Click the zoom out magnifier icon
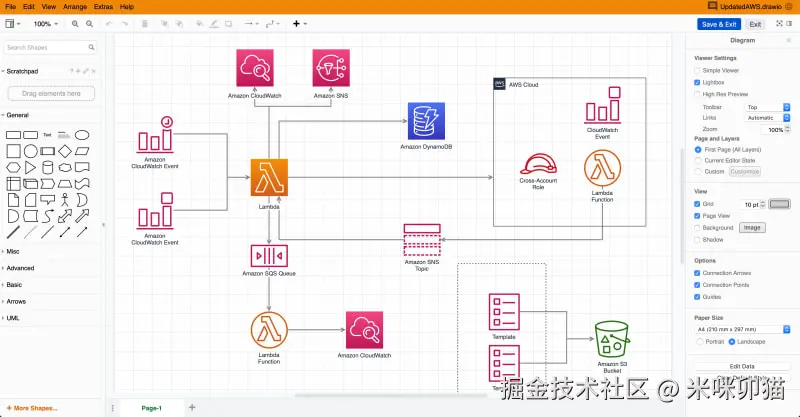 click(89, 24)
